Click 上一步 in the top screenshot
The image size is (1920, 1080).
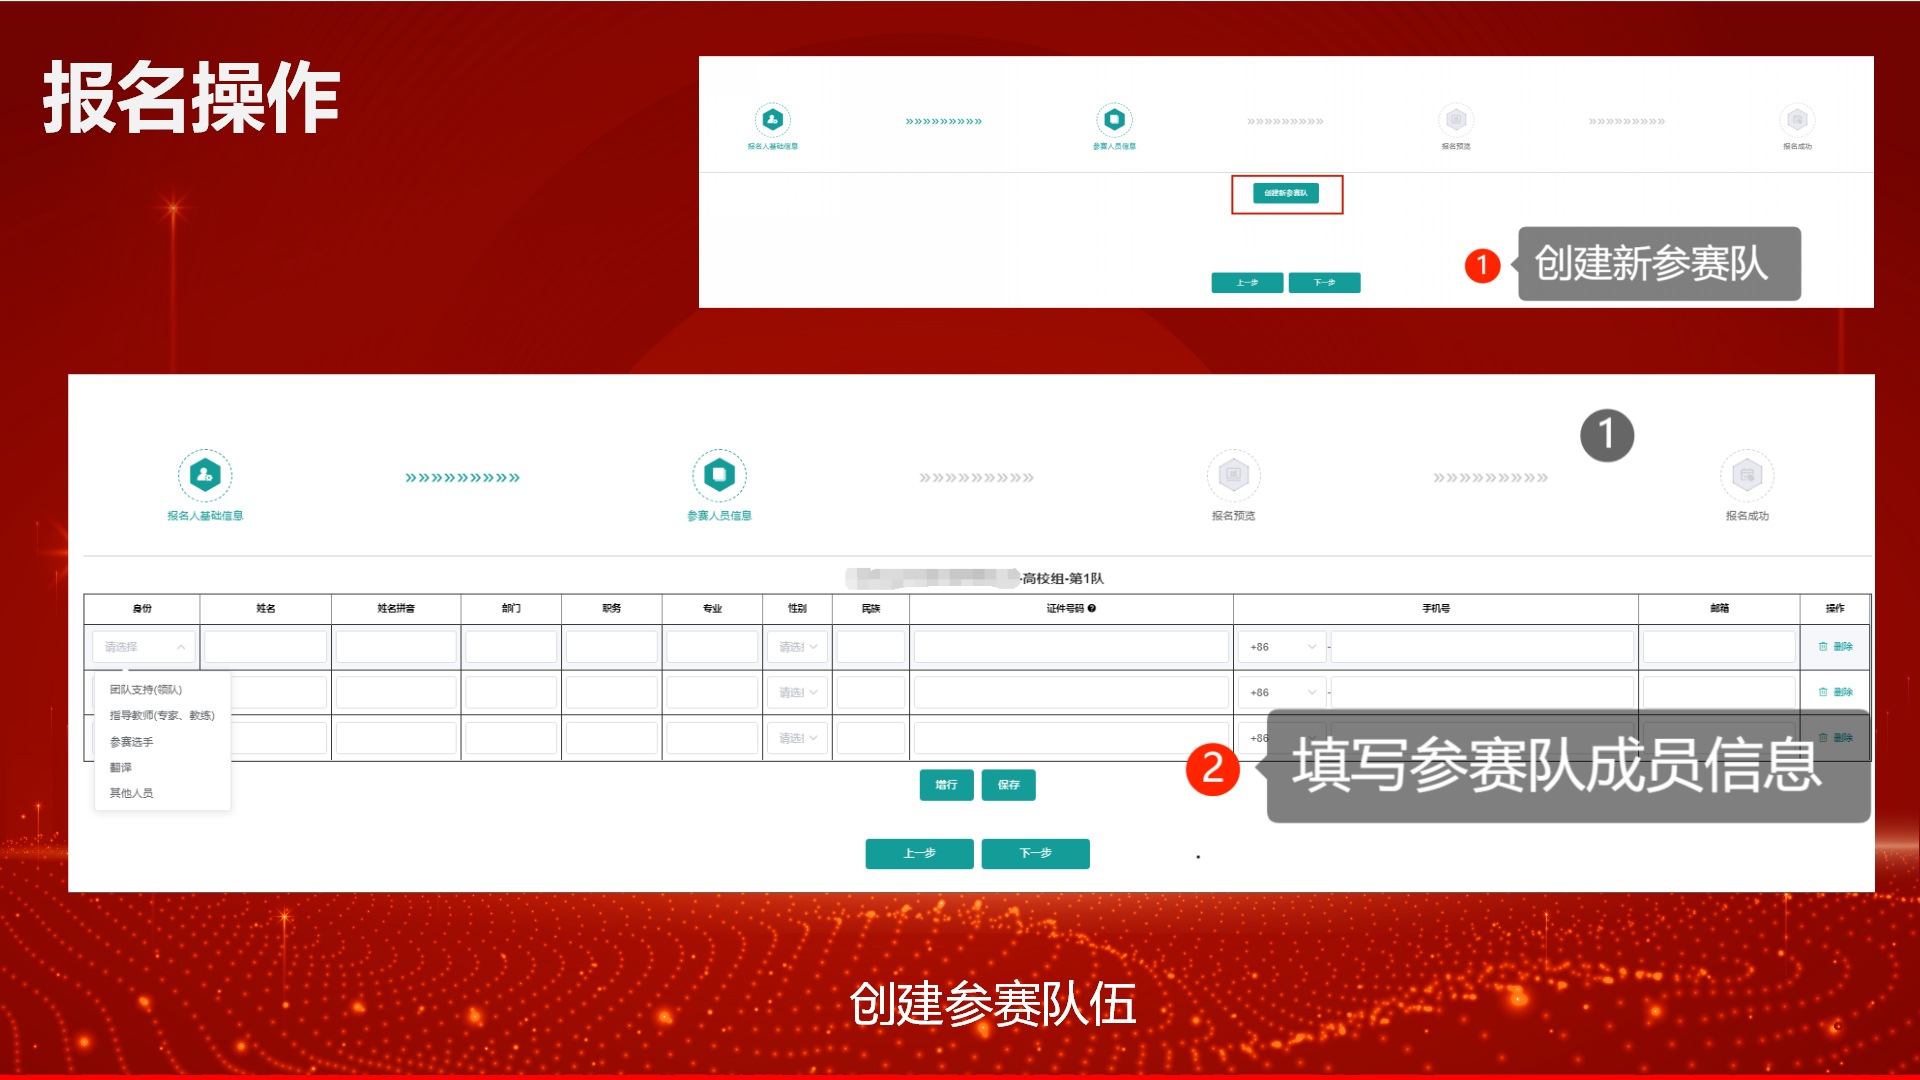click(1246, 282)
